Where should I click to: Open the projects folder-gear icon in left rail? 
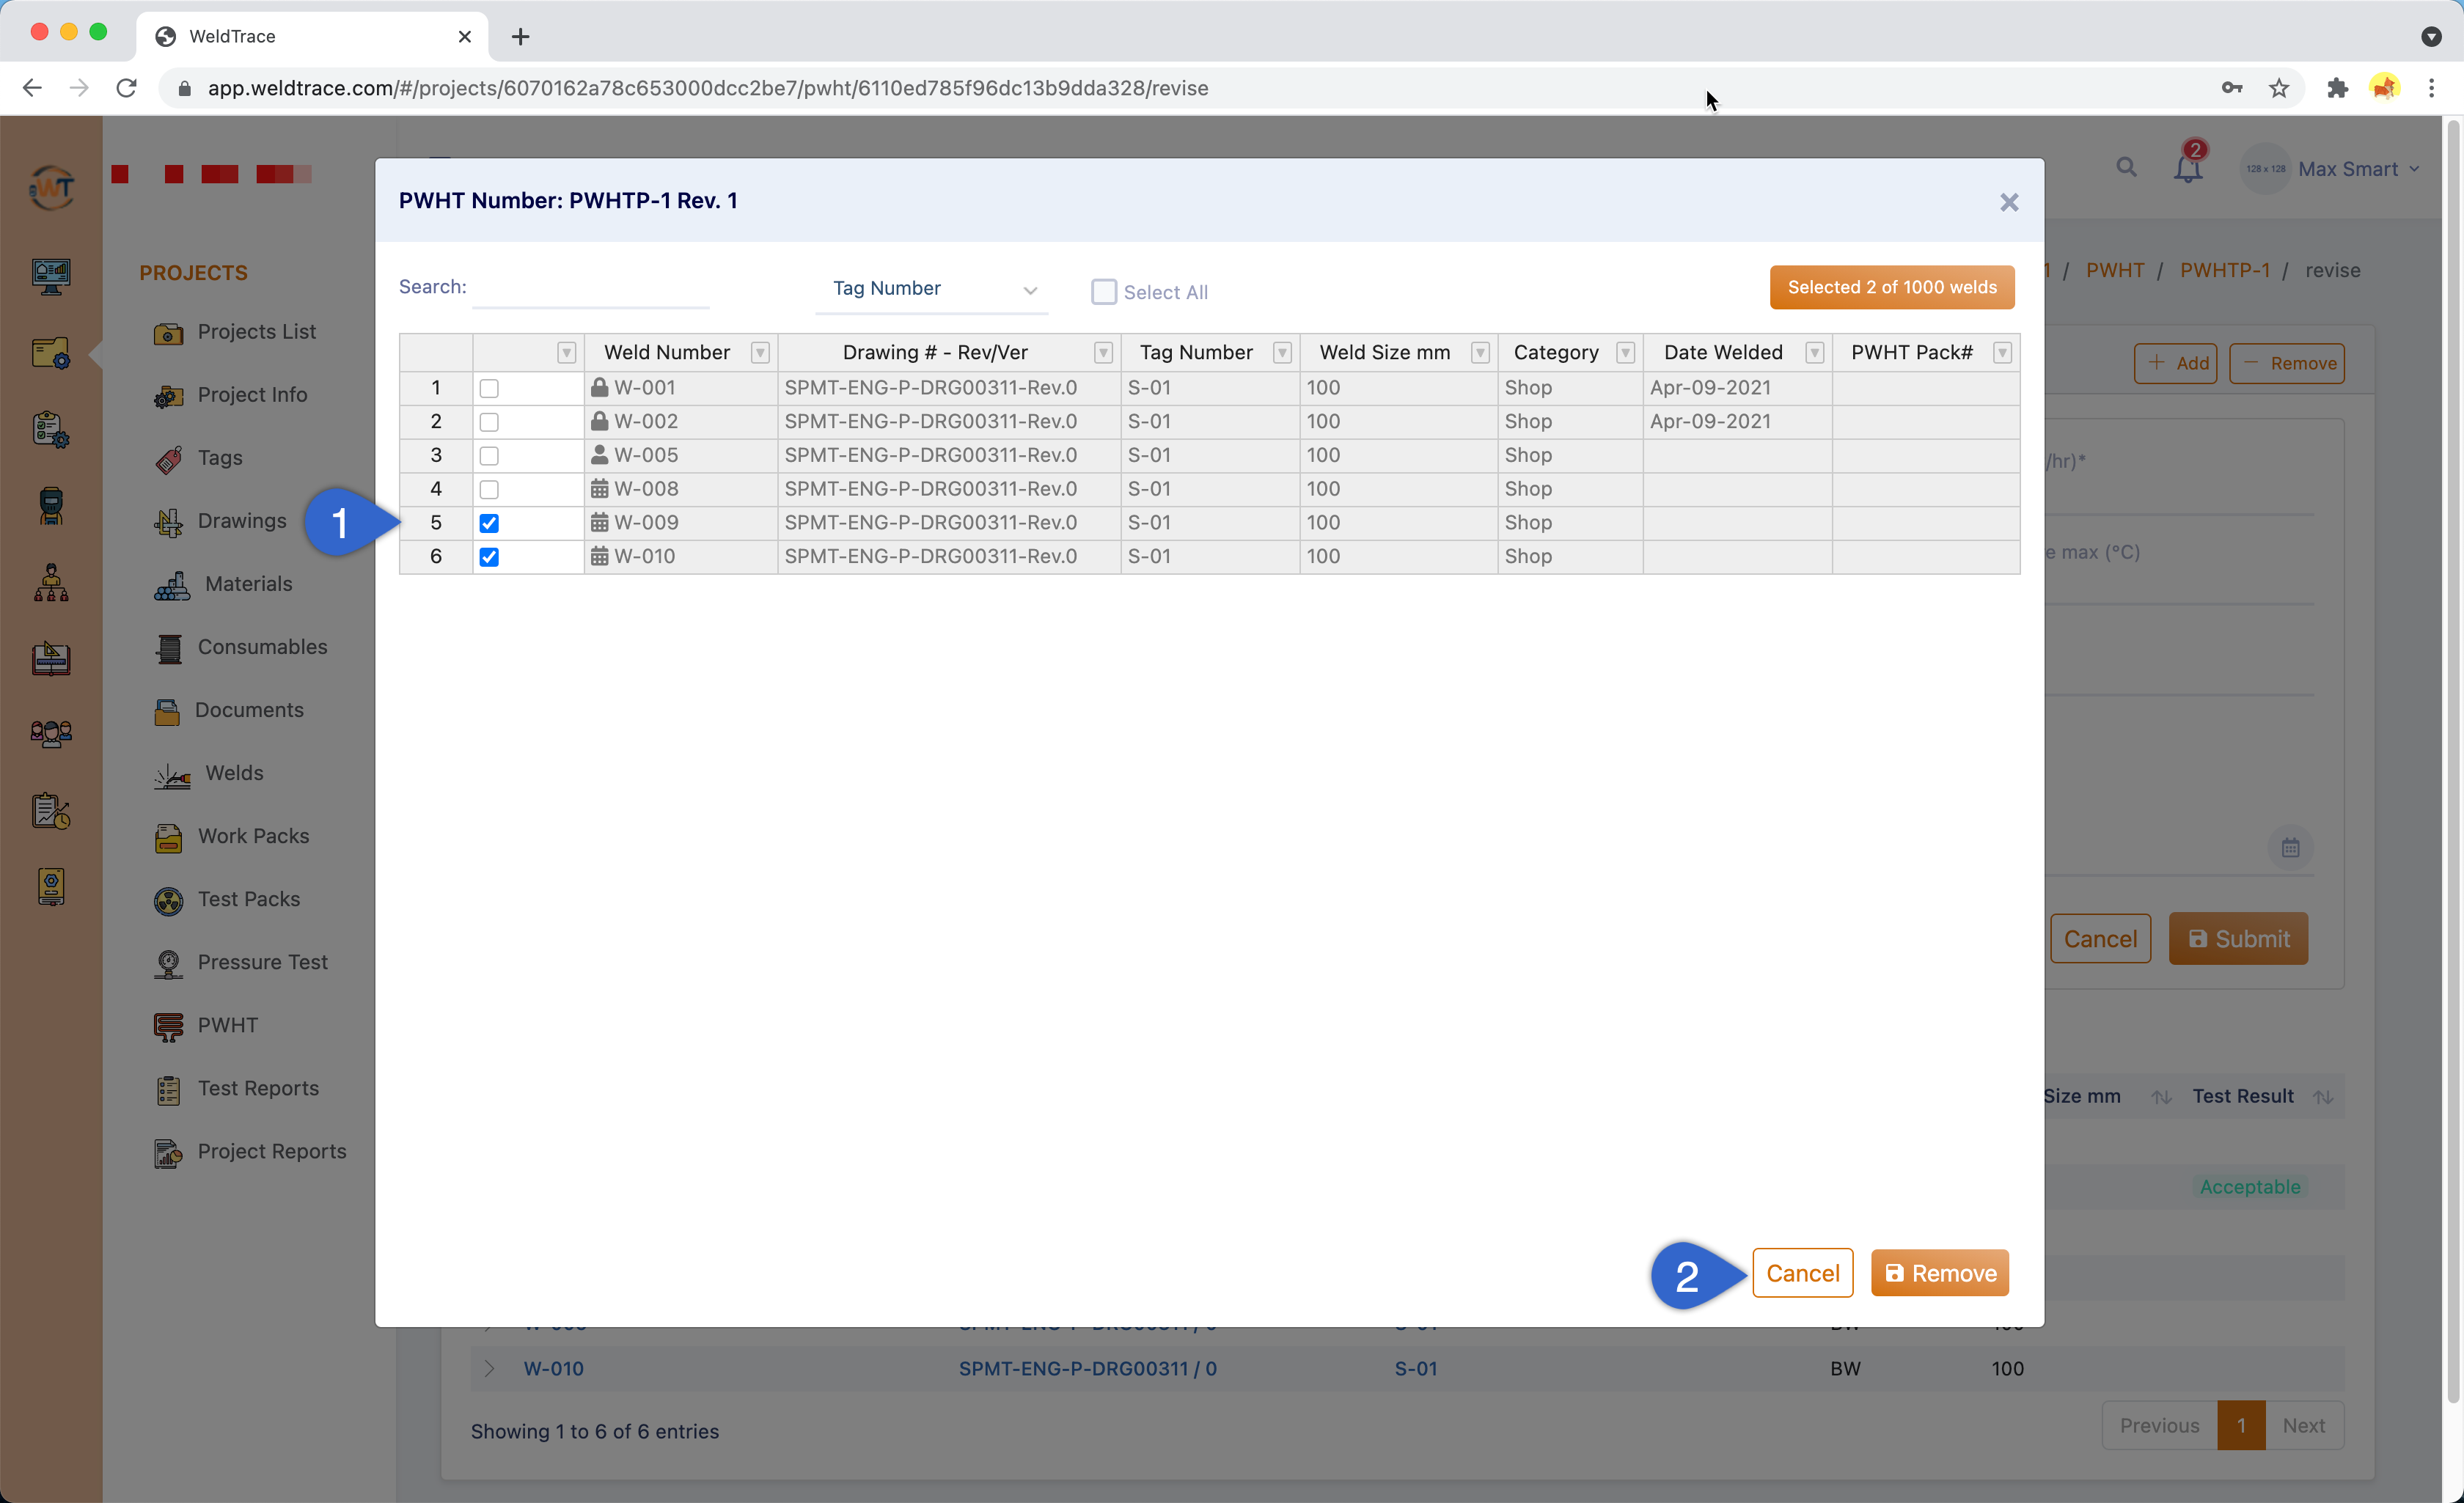[51, 353]
